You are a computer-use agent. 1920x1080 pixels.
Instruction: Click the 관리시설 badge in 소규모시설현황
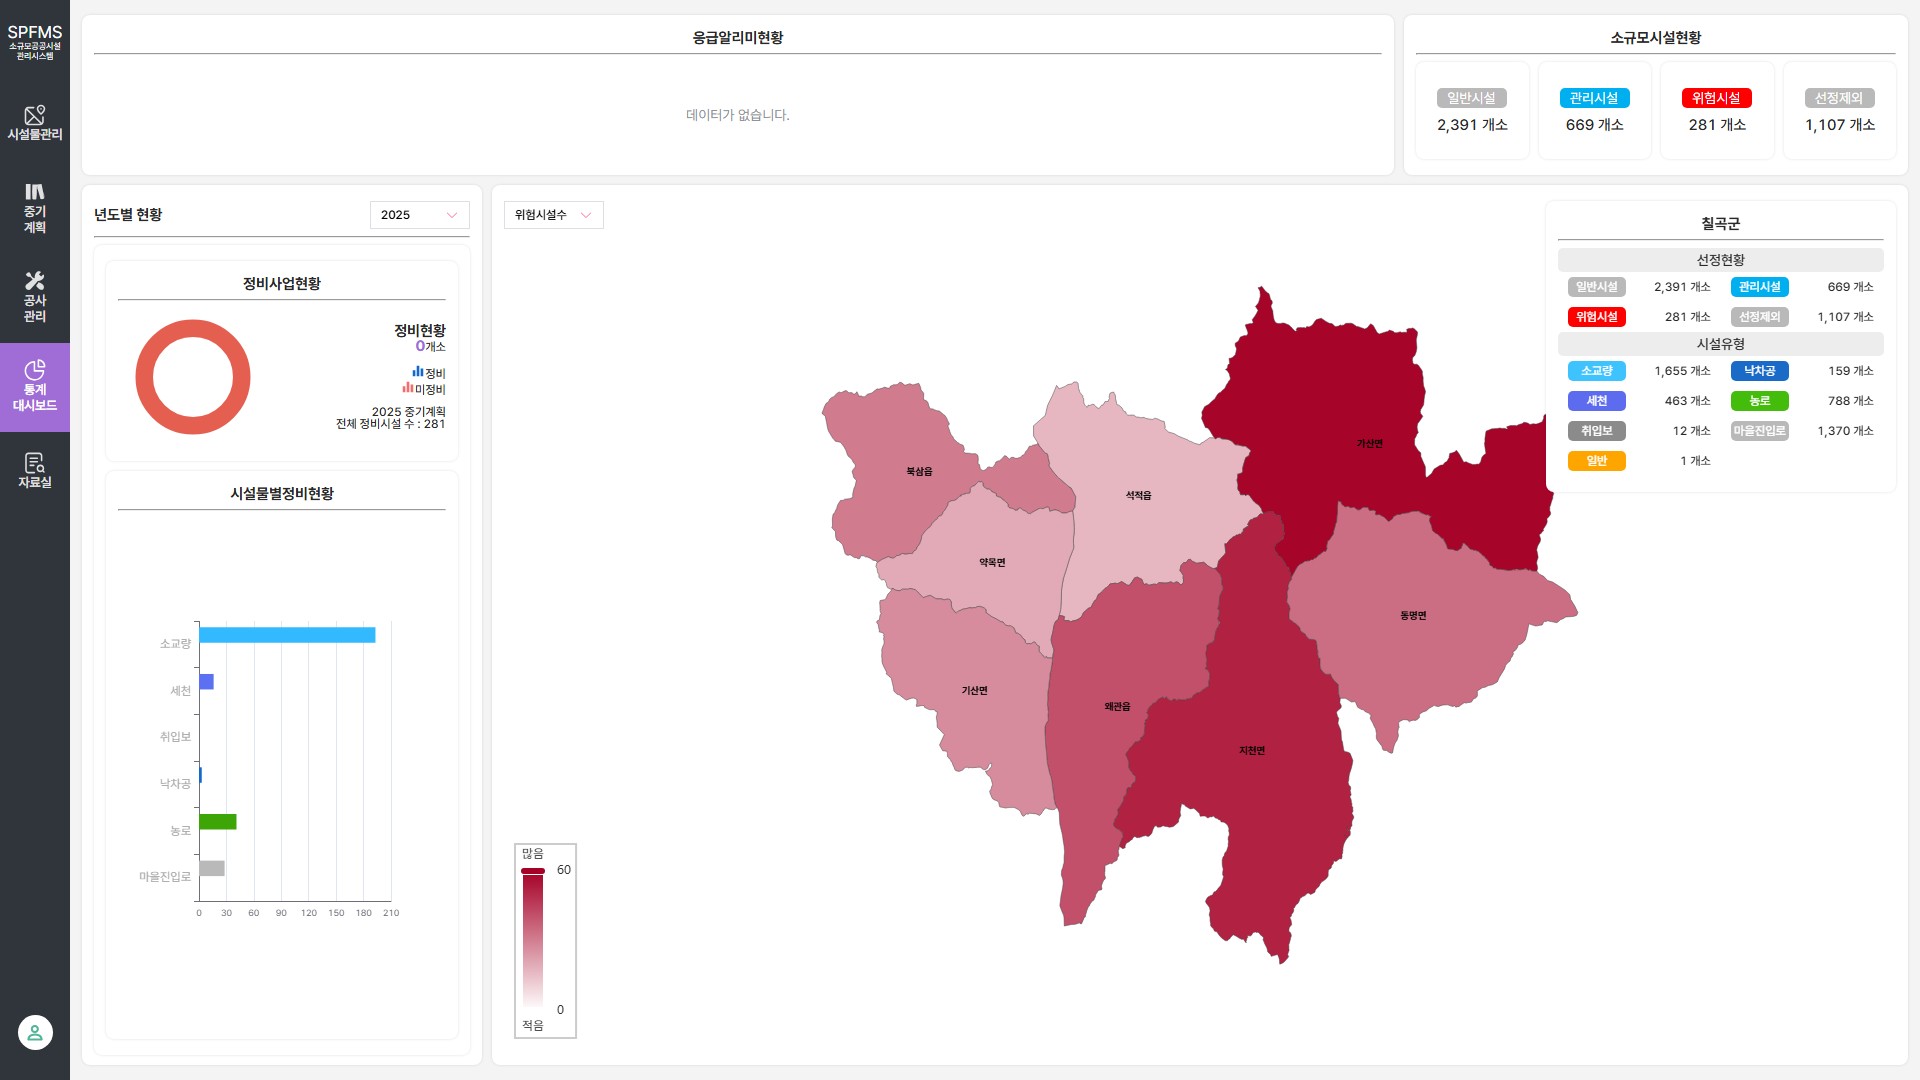tap(1594, 98)
